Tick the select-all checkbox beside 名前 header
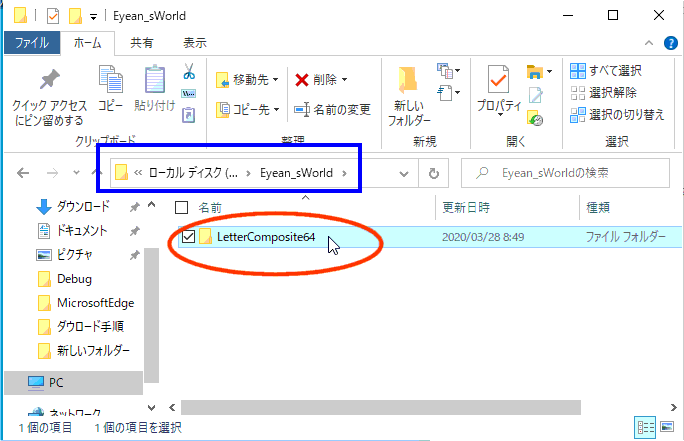The width and height of the screenshot is (684, 441). click(181, 208)
